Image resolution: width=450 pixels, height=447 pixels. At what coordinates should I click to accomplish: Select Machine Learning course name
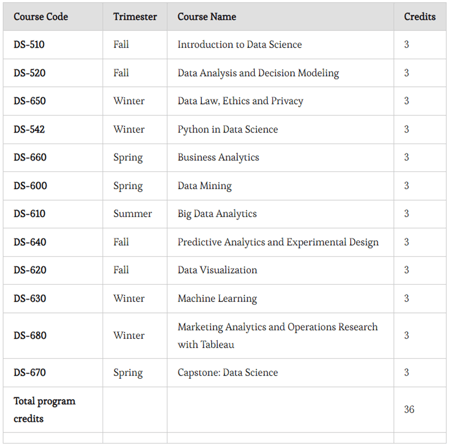[x=217, y=298]
